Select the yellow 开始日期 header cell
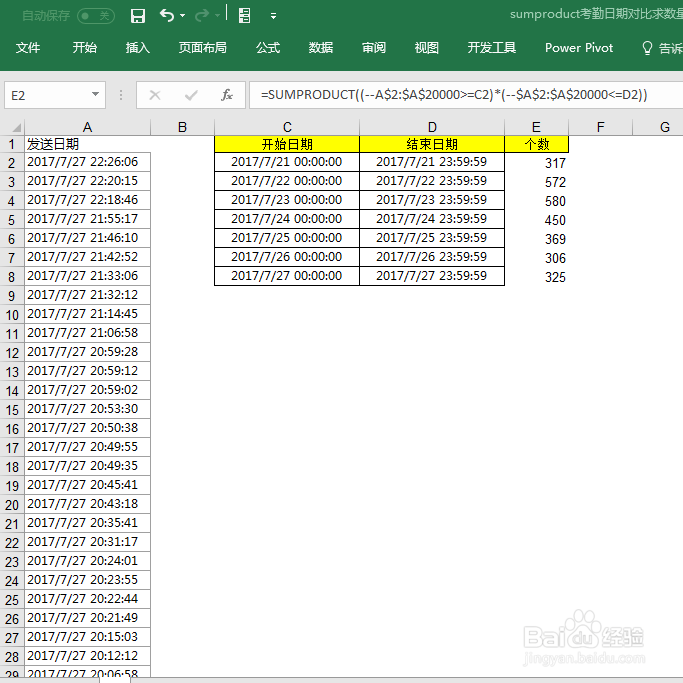This screenshot has height=683, width=683. click(287, 144)
